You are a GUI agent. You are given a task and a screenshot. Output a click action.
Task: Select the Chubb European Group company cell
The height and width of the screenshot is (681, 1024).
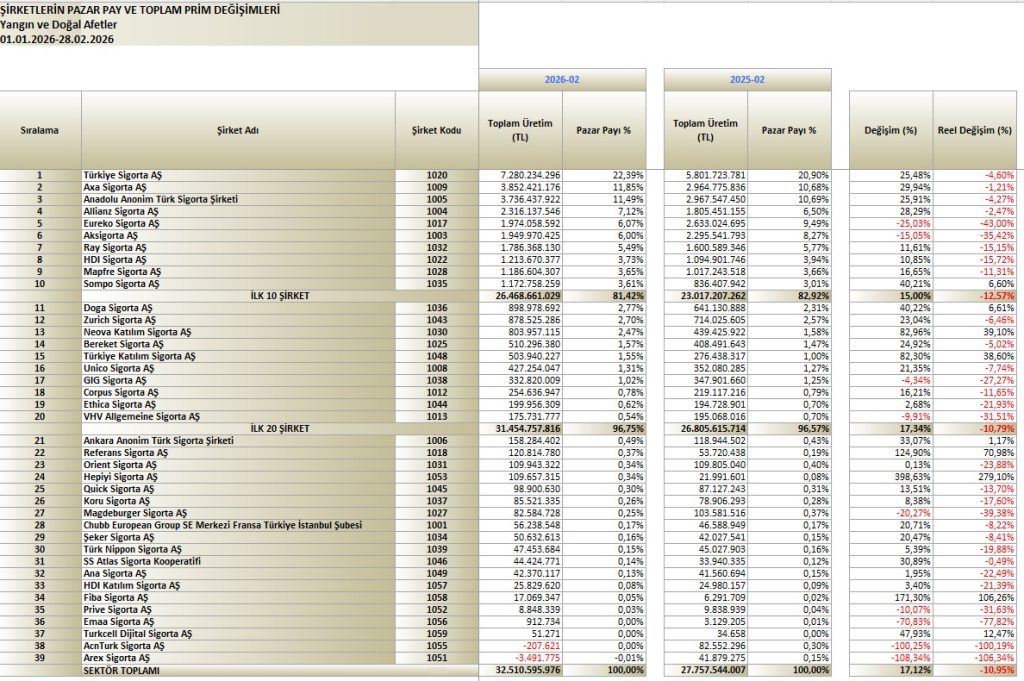click(x=221, y=525)
